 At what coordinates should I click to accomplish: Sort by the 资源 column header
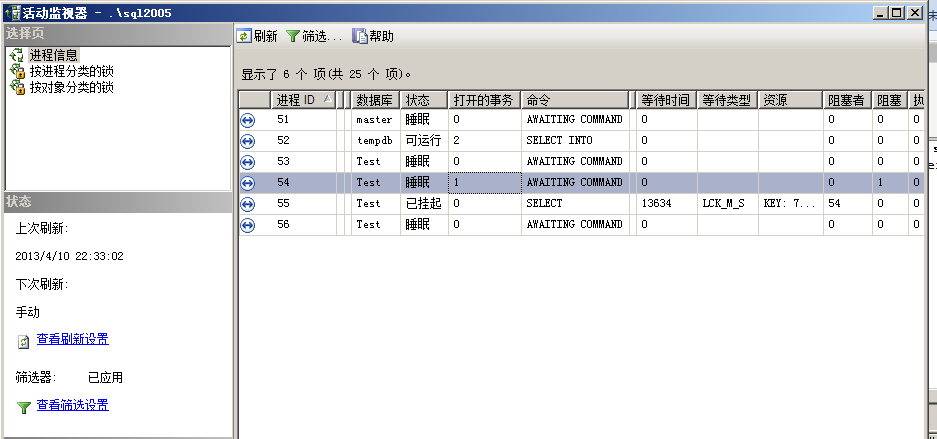pyautogui.click(x=791, y=100)
